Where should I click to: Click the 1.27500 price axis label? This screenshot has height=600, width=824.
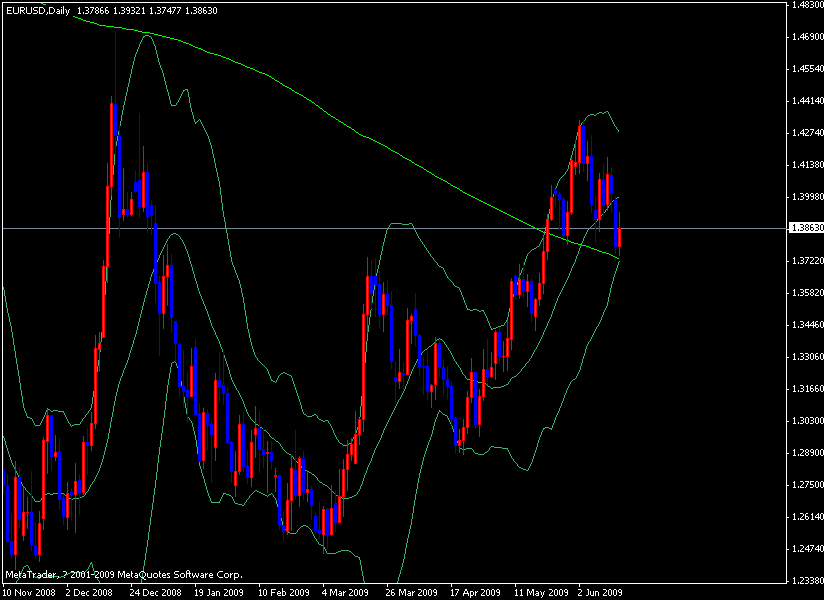807,485
